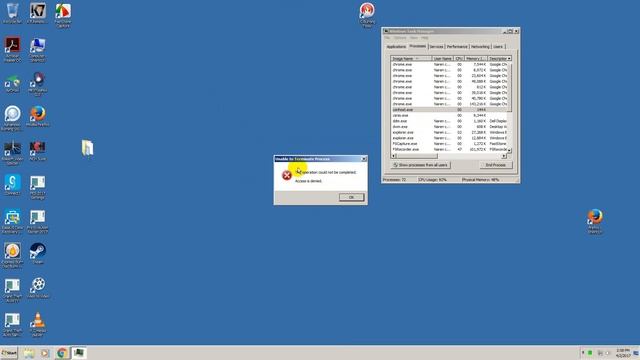Close the Unable to Terminate Process dialog
Screen dimensions: 640x360
point(364,159)
